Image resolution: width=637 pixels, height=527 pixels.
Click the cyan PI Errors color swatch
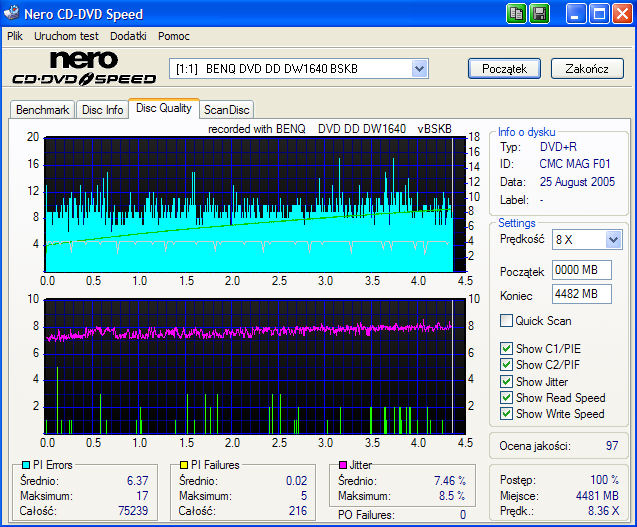(x=26, y=465)
